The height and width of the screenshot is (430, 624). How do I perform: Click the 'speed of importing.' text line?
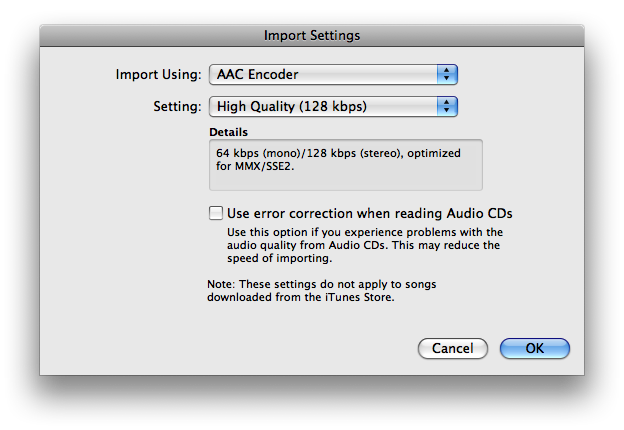pos(277,259)
